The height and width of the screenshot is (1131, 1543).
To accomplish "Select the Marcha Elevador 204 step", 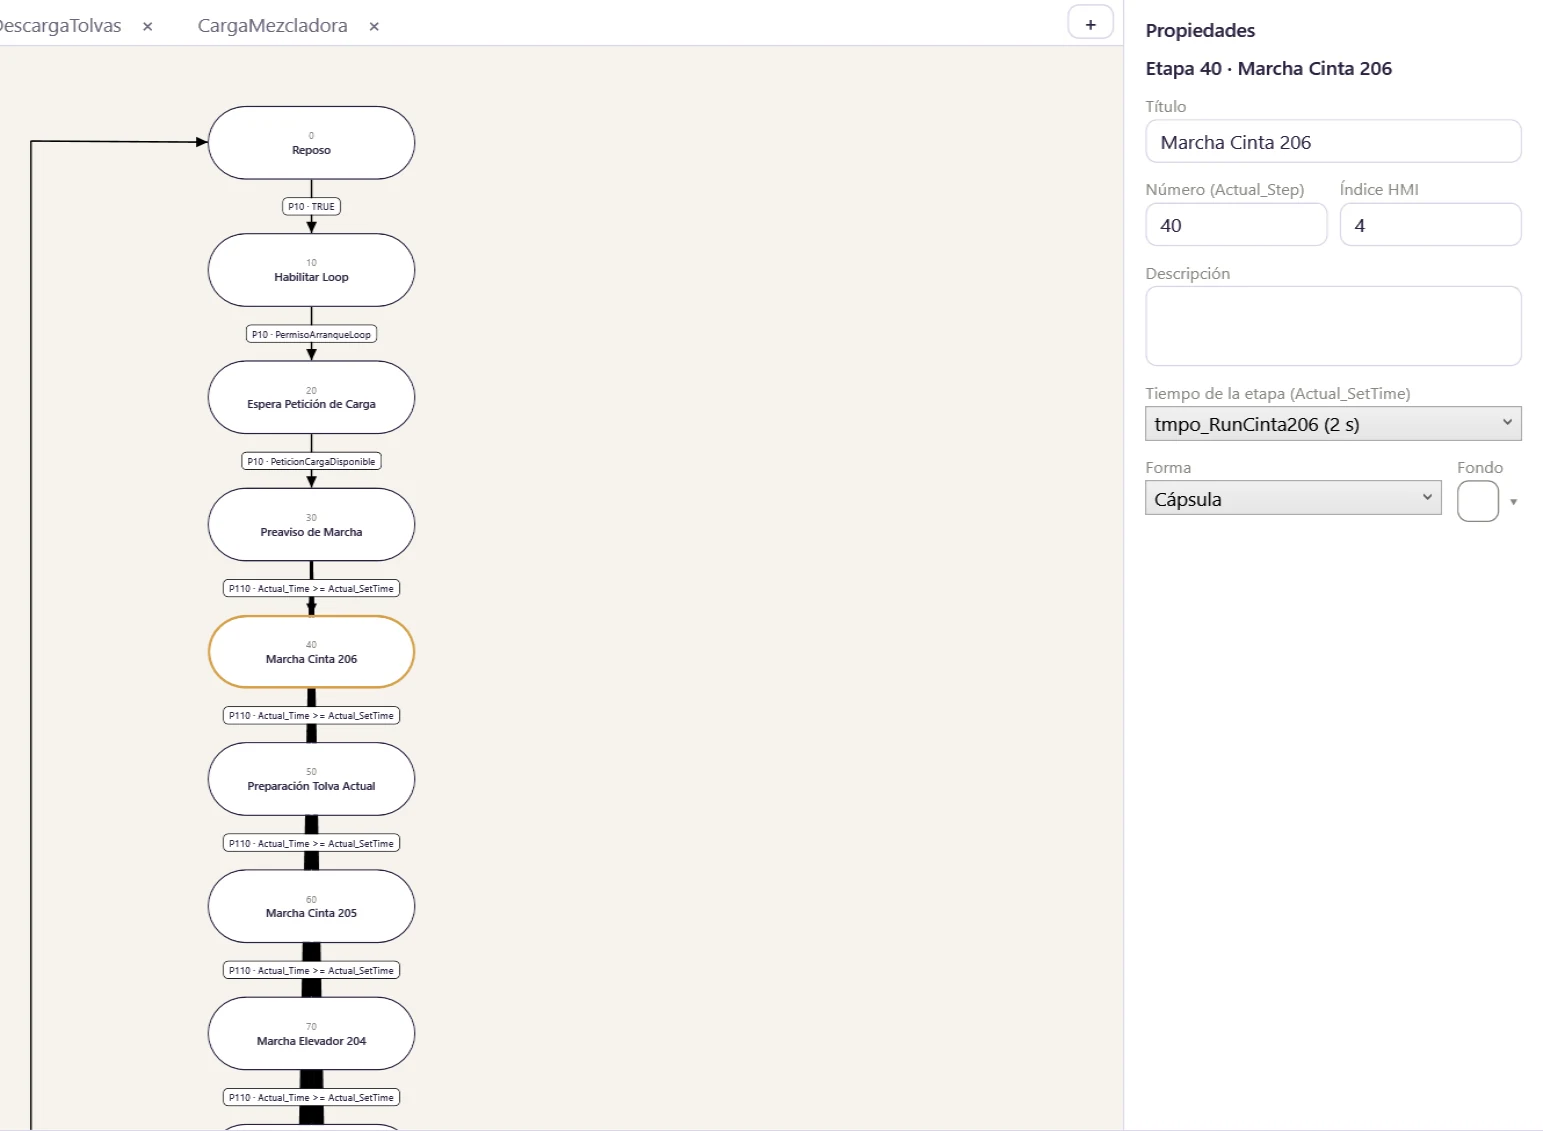I will 311,1034.
